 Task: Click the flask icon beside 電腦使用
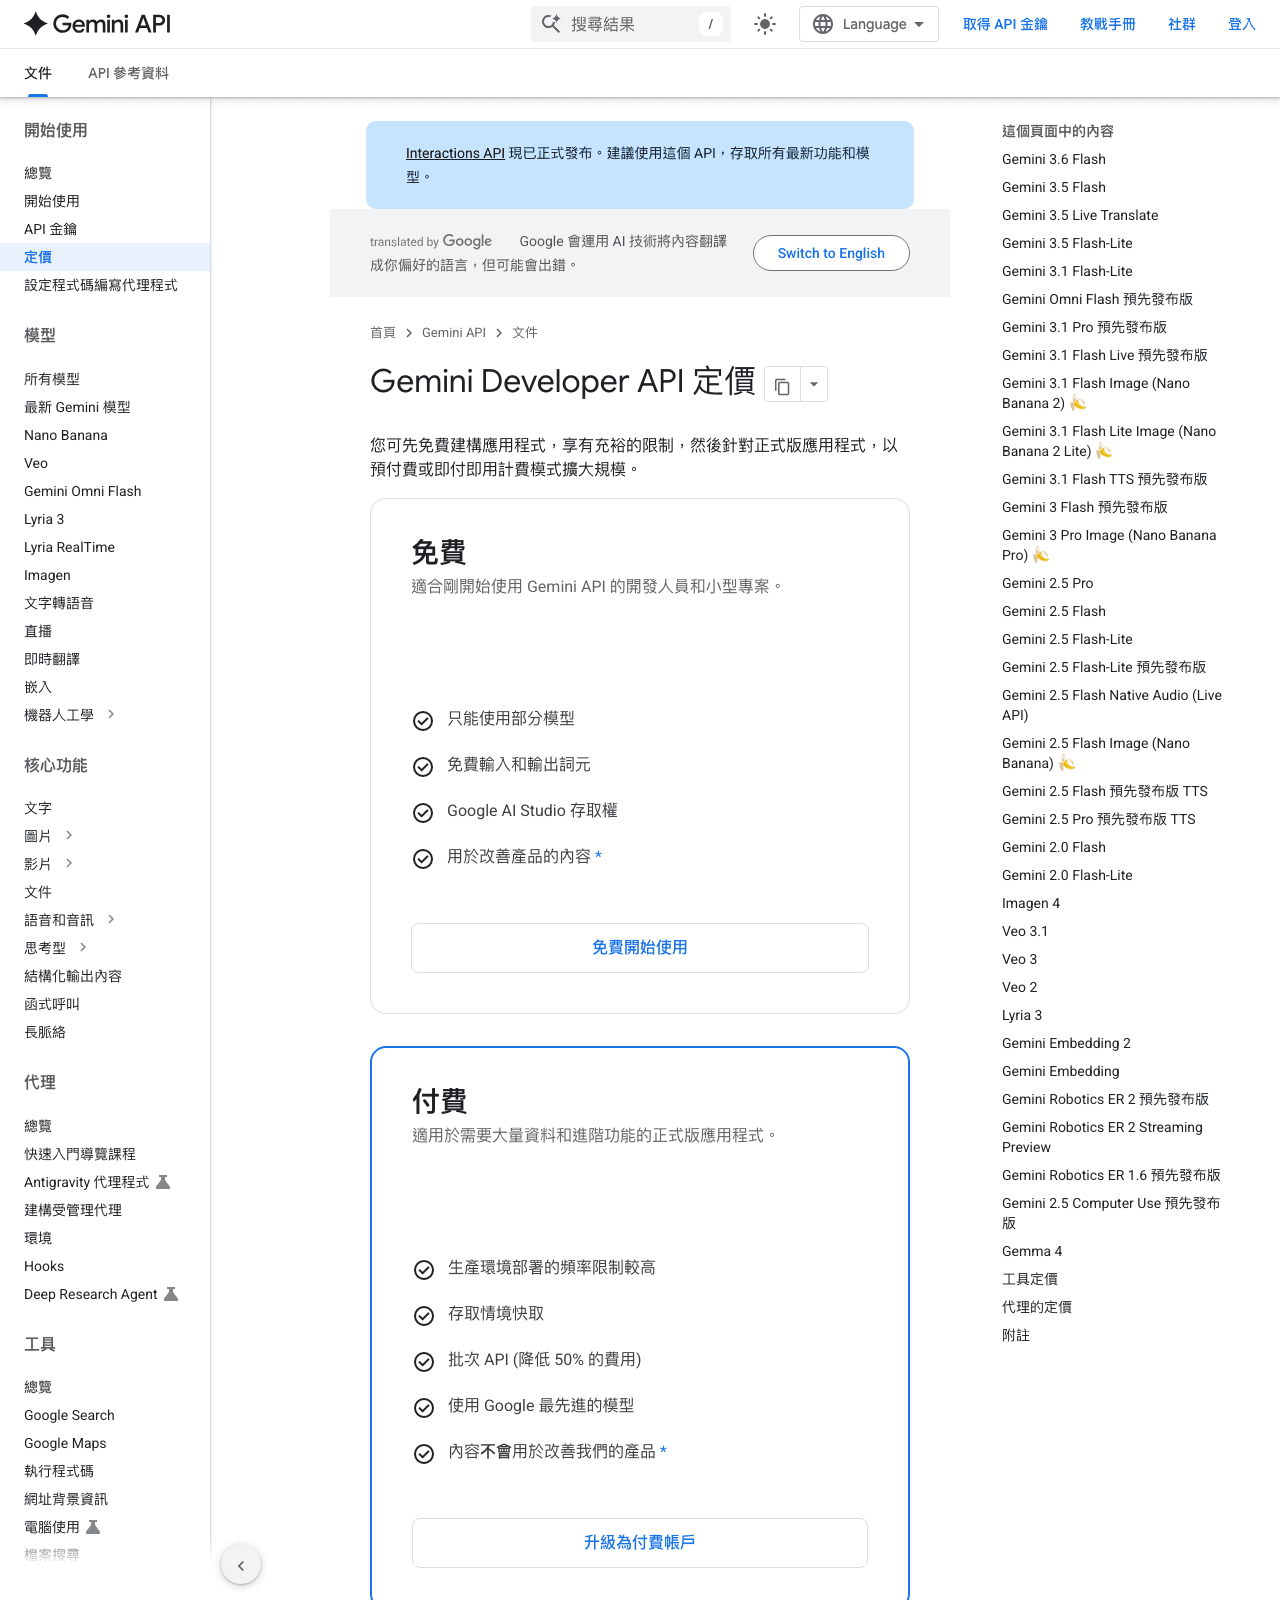(93, 1527)
